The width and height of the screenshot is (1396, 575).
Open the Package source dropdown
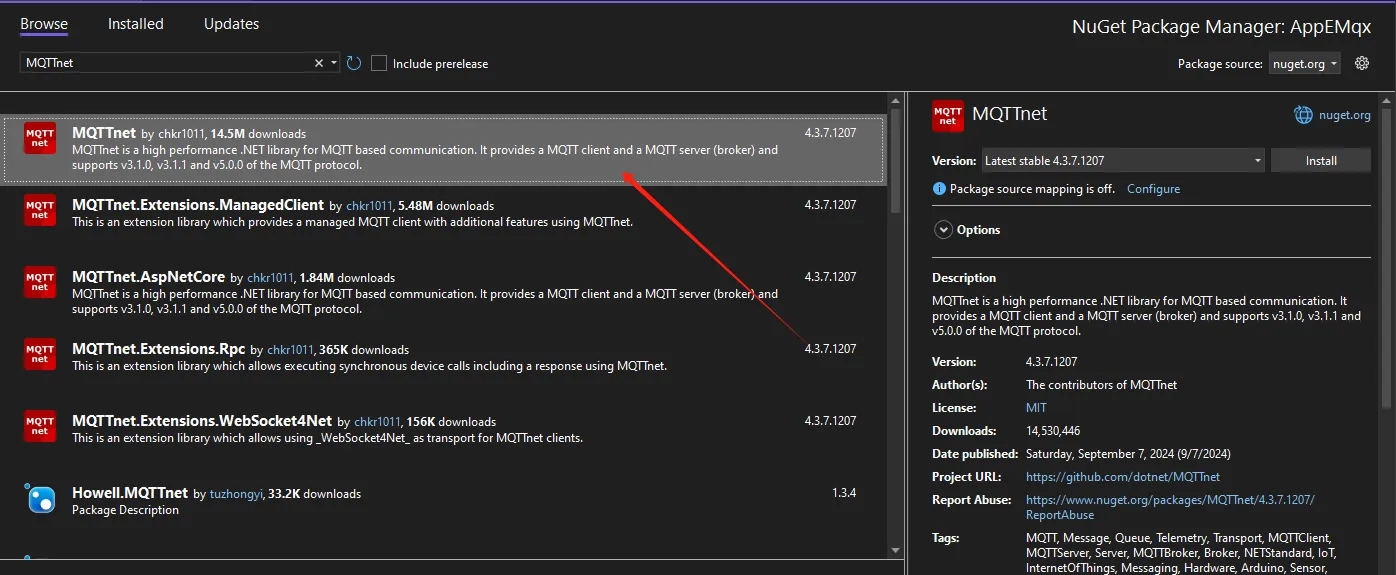[x=1305, y=63]
